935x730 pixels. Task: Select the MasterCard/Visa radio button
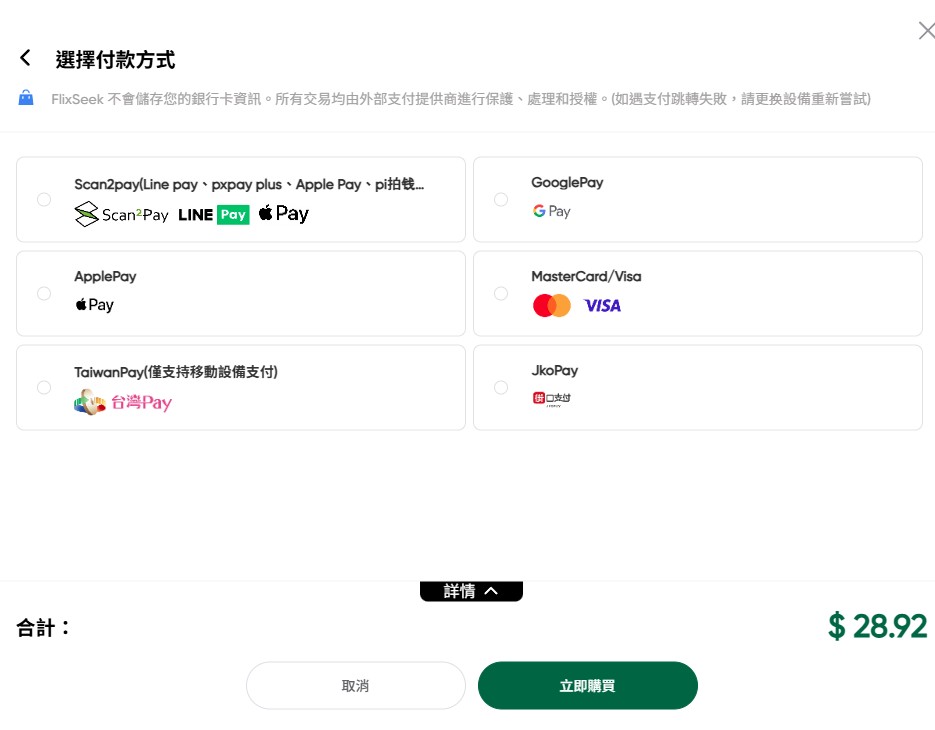point(501,293)
